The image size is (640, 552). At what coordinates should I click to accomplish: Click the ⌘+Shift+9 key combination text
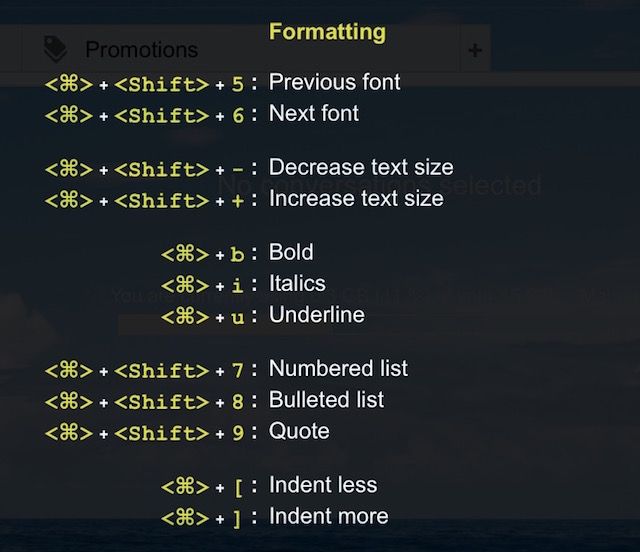[x=145, y=433]
